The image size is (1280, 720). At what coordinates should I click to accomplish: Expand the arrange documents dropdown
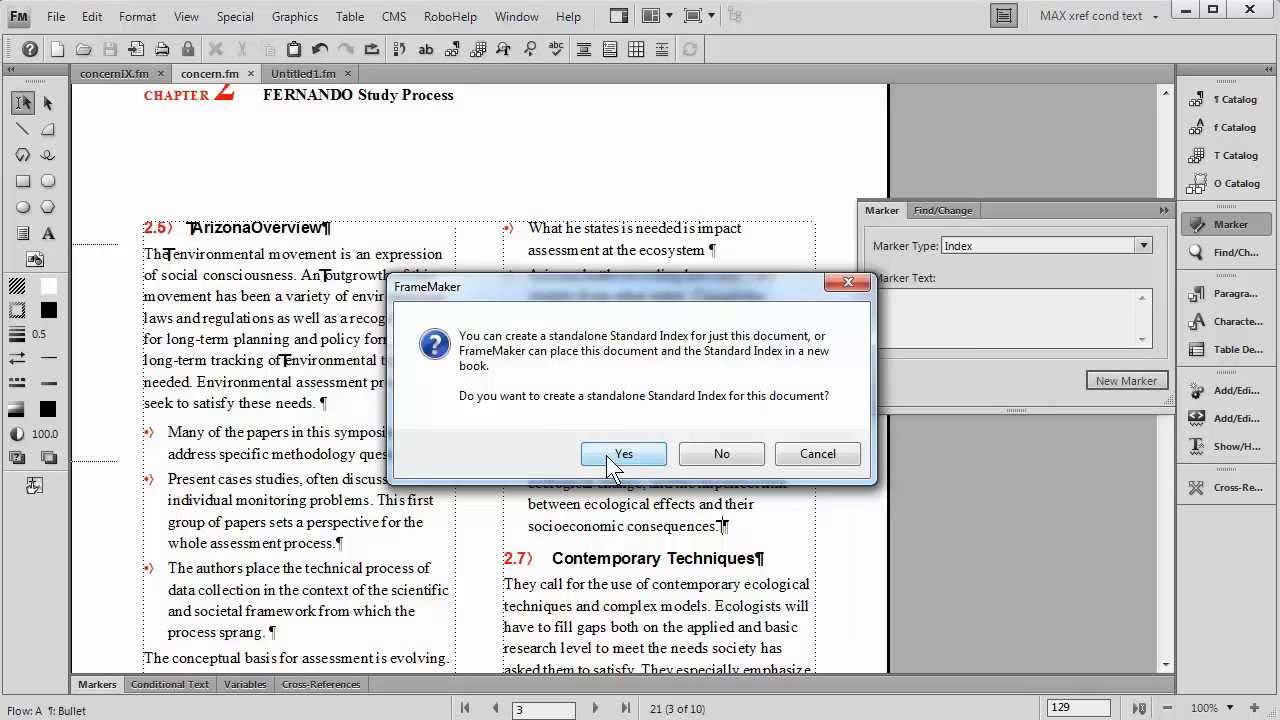pyautogui.click(x=669, y=16)
